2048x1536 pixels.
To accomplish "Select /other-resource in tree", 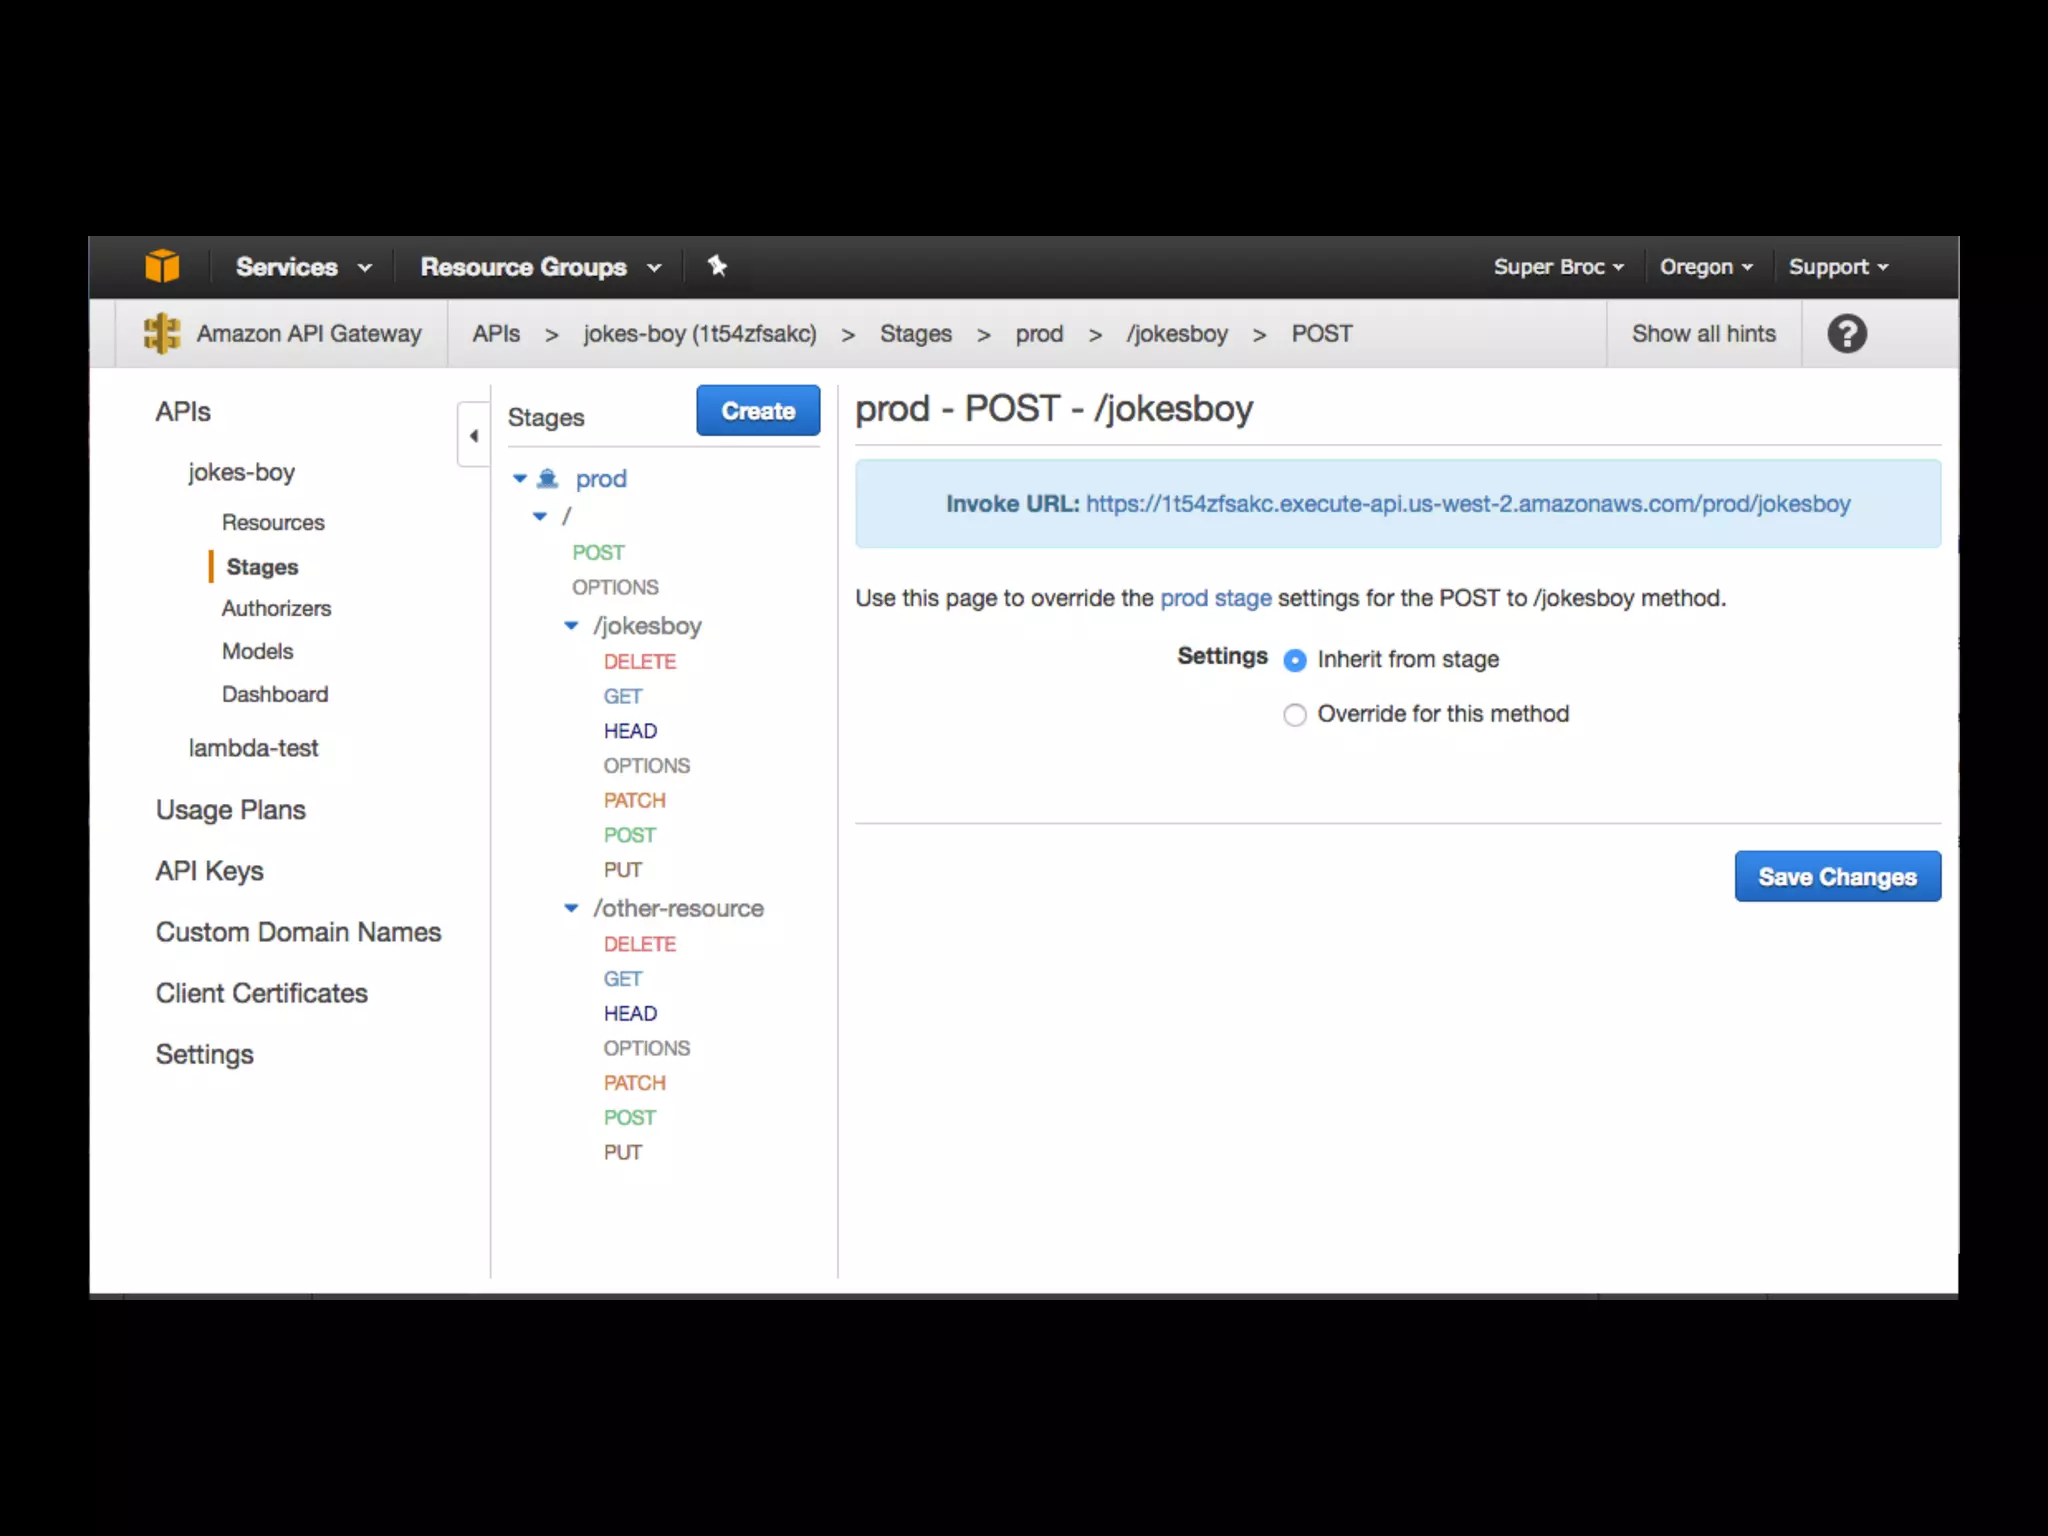I will tap(678, 908).
